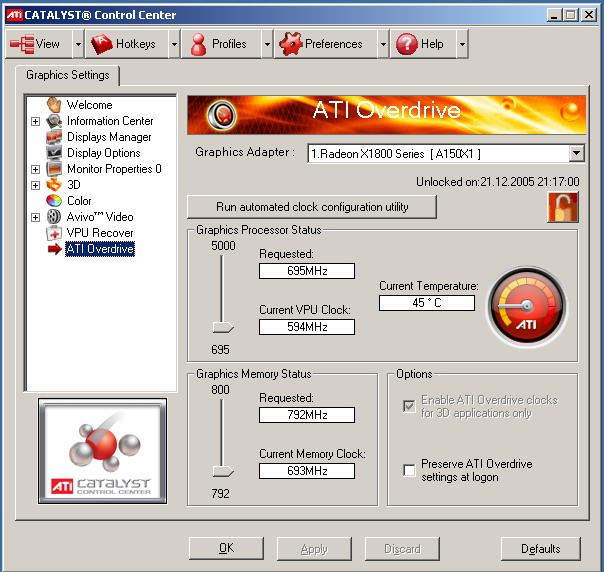Click the Monitor Properties 0 icon
Viewport: 604px width, 572px height.
point(54,169)
